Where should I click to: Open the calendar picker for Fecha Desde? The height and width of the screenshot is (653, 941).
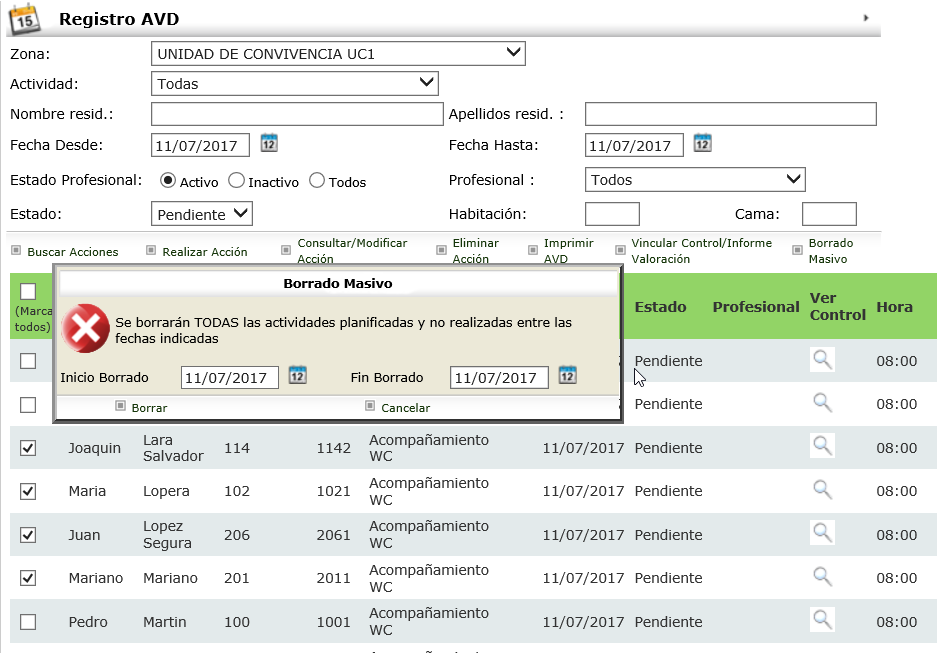coord(268,144)
